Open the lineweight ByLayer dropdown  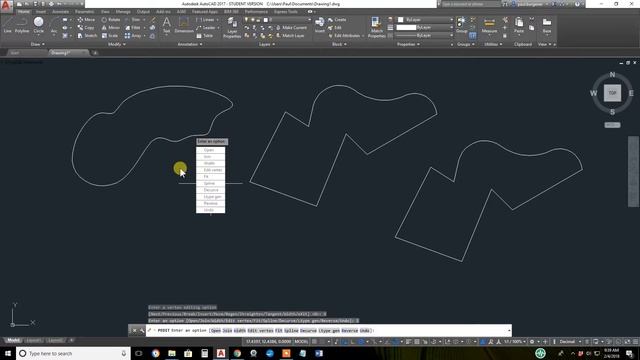(x=425, y=27)
